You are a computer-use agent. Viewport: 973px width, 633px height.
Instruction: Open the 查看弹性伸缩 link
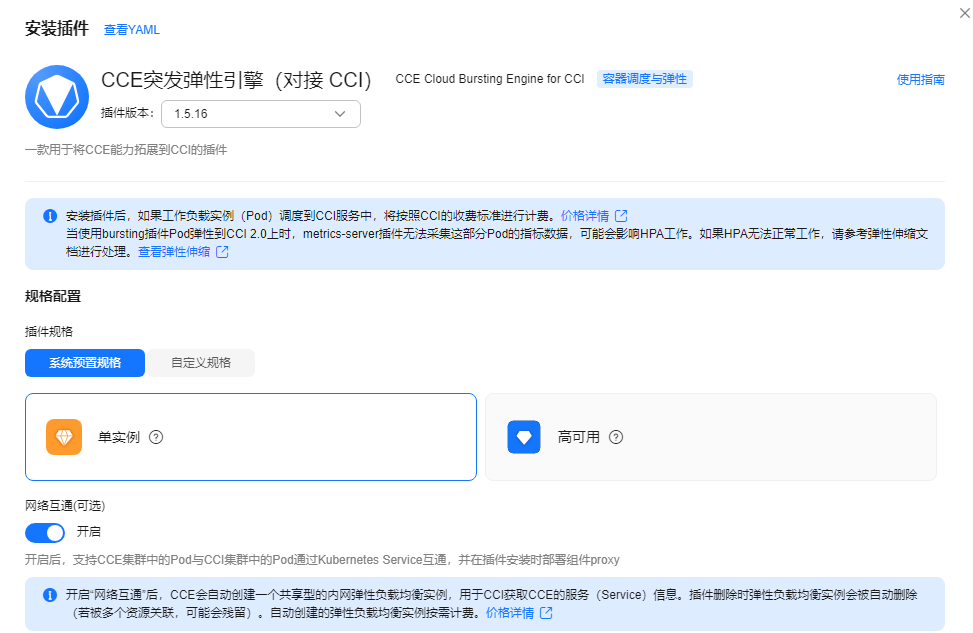(x=174, y=251)
